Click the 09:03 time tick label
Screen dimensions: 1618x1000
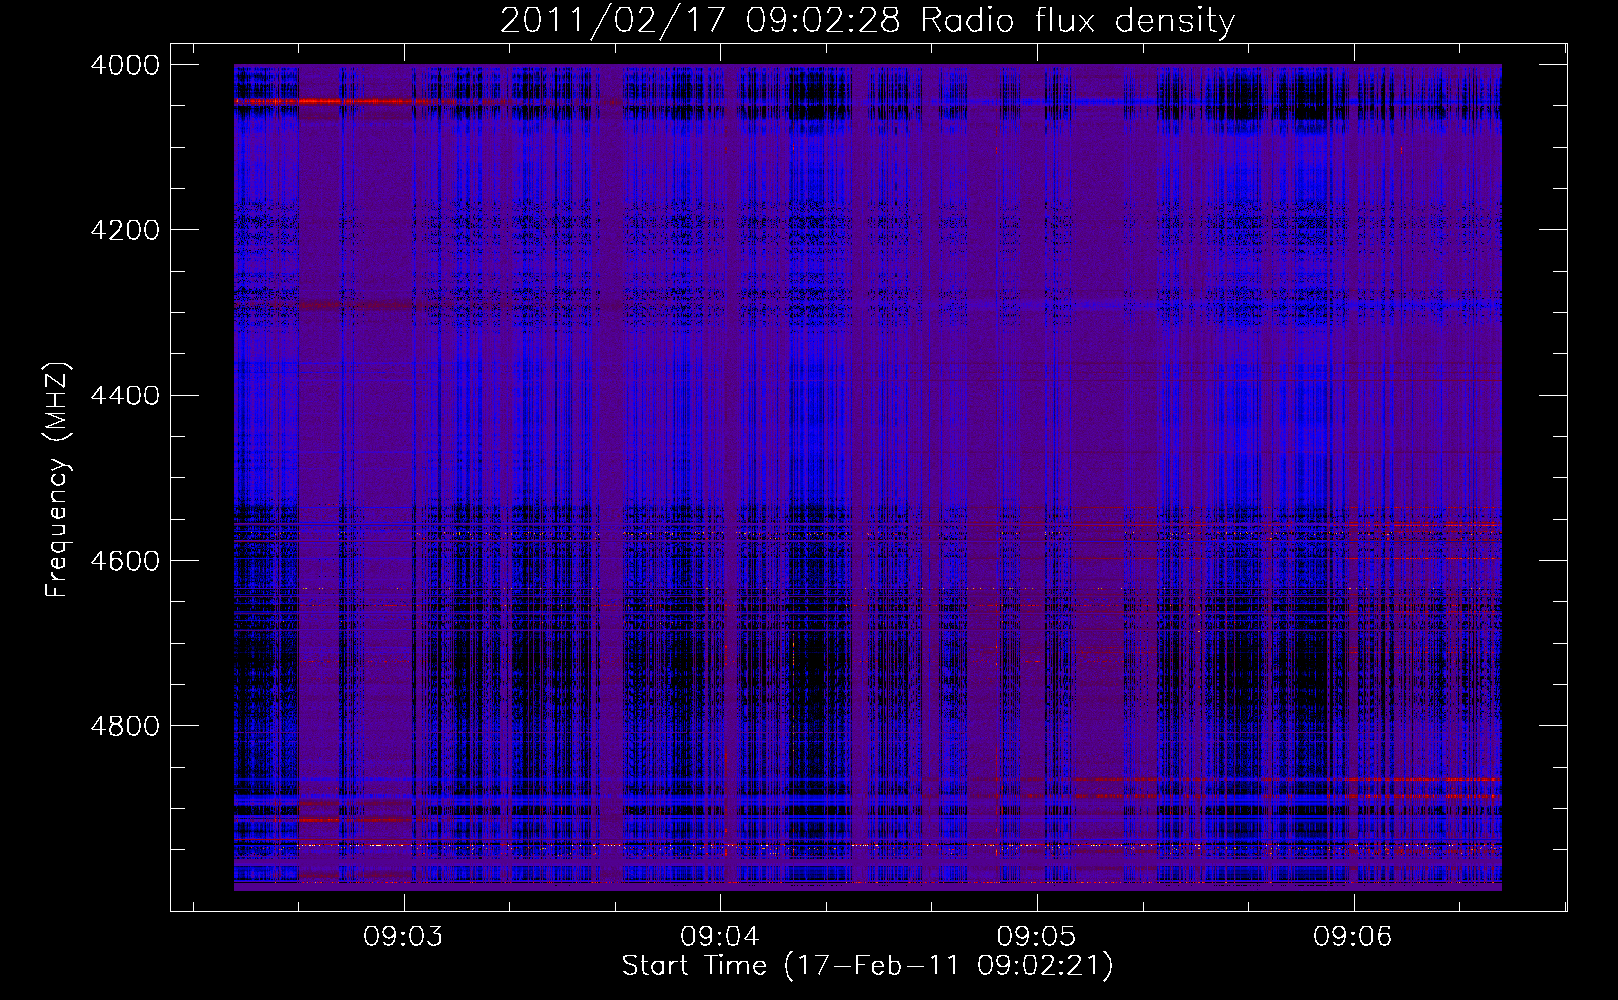[404, 937]
